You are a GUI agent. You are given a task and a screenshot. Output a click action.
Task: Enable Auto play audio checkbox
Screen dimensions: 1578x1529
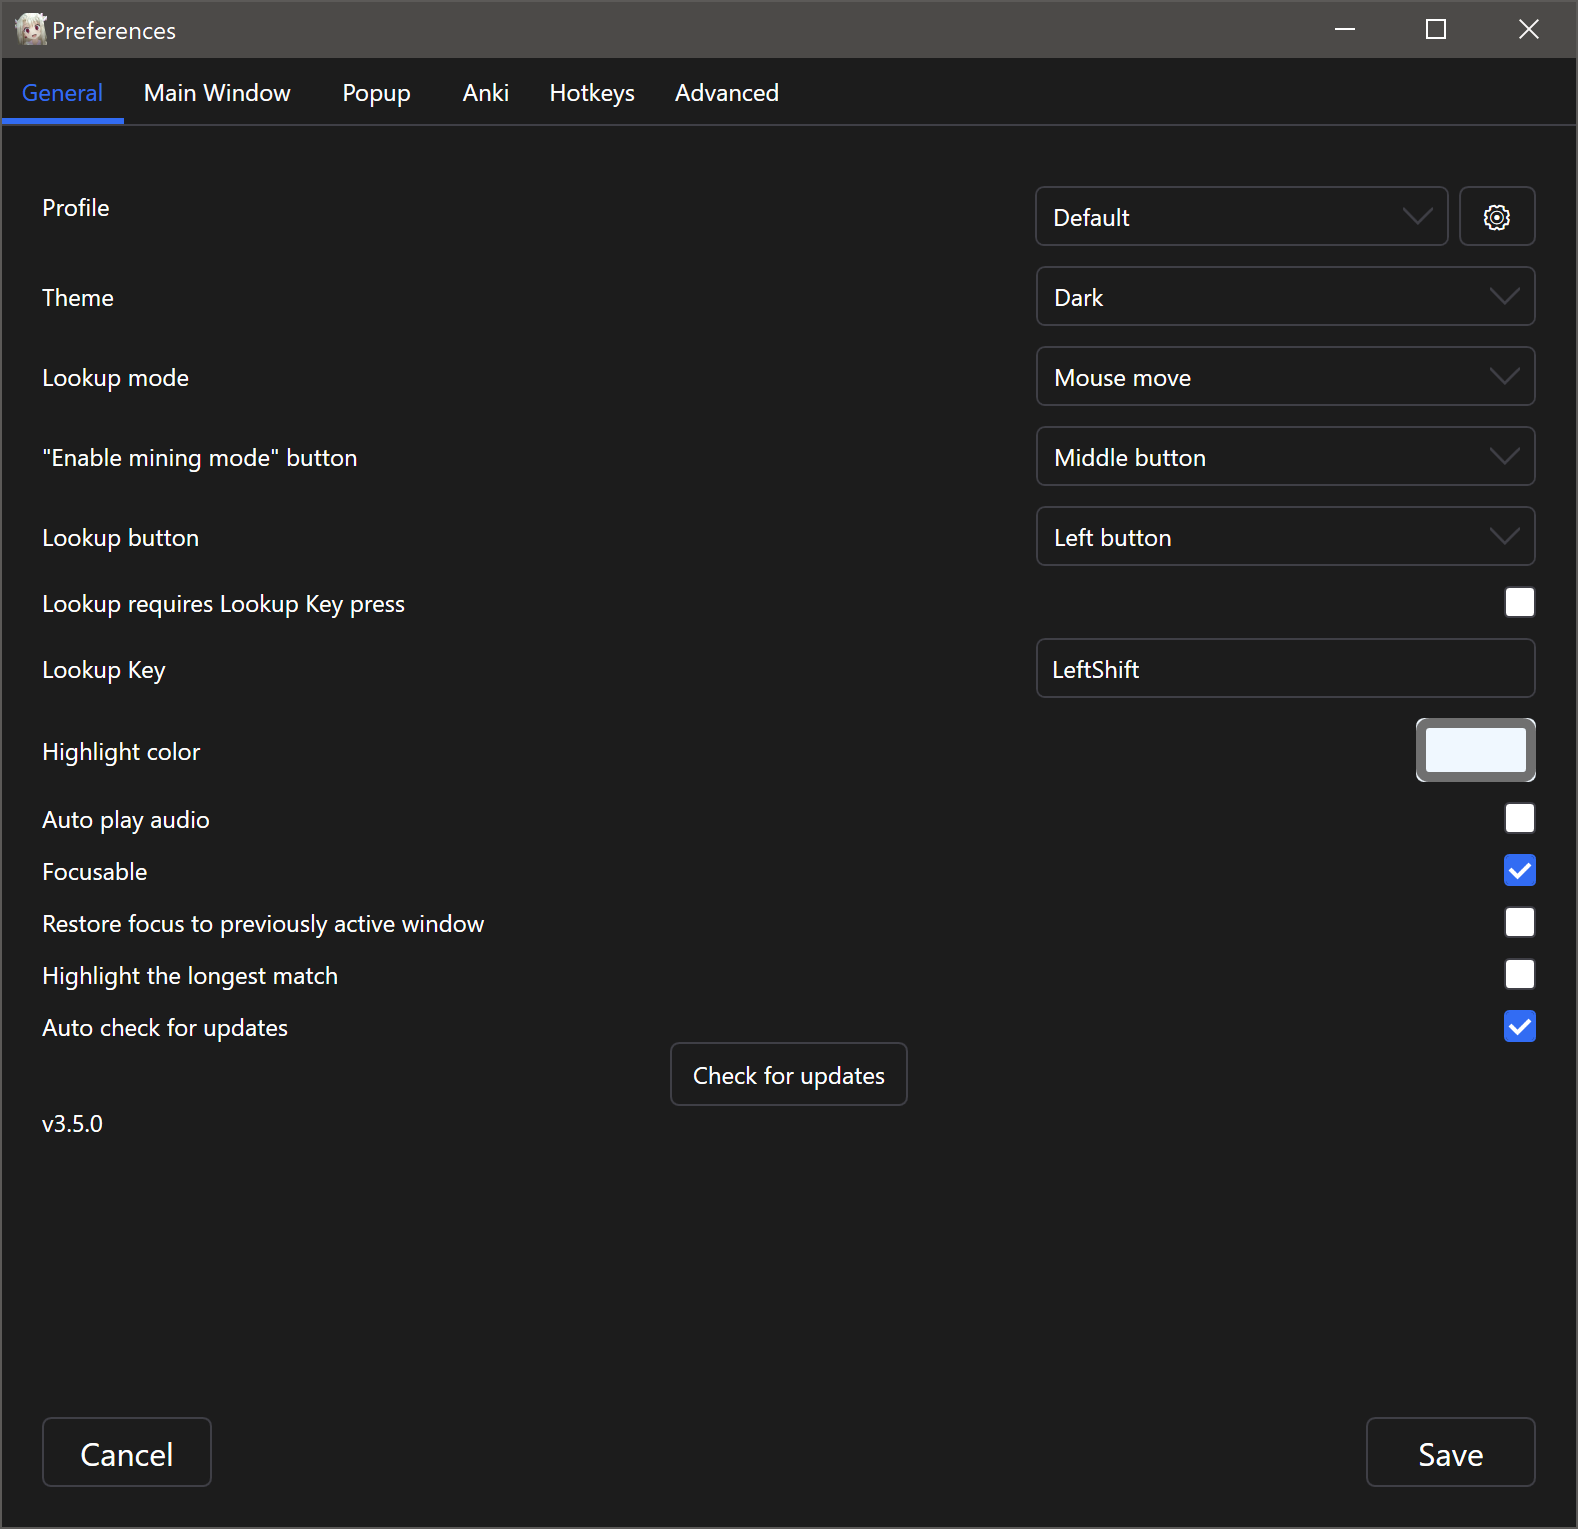(1519, 819)
